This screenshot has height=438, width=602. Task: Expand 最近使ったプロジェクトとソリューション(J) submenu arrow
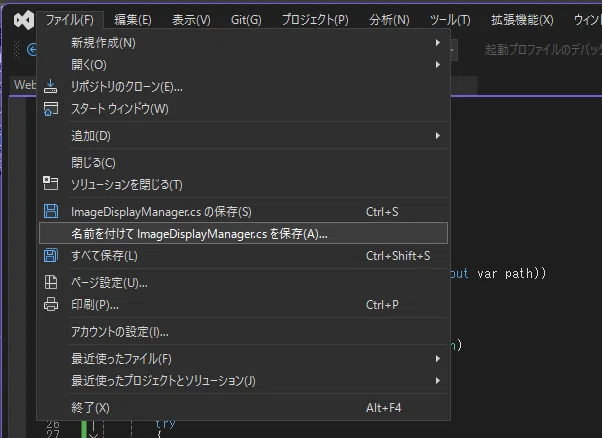pyautogui.click(x=438, y=380)
